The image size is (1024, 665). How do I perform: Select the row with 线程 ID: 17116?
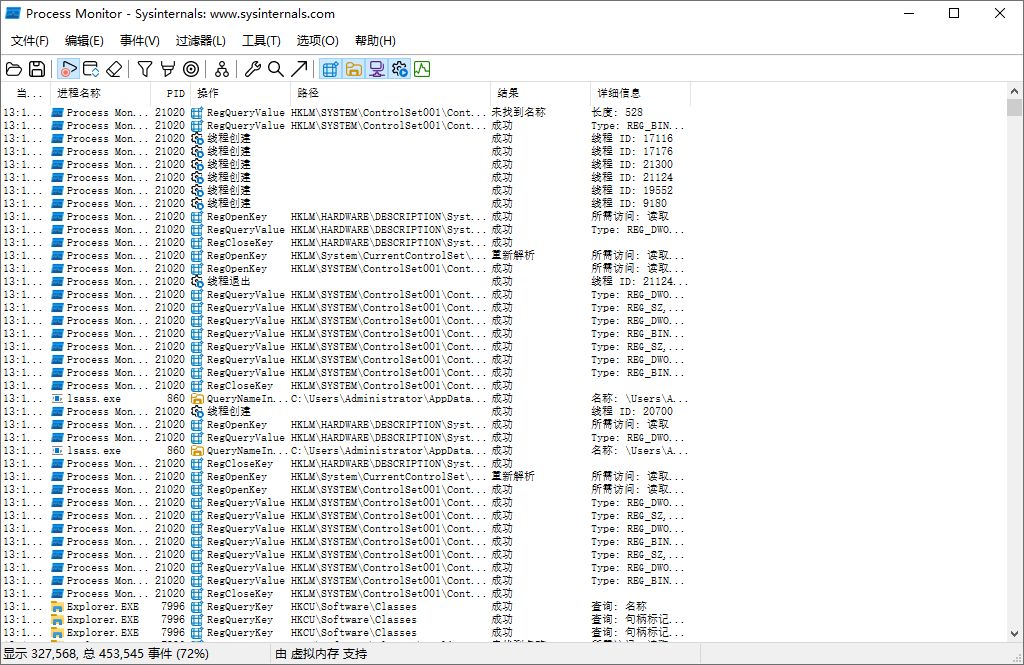346,138
